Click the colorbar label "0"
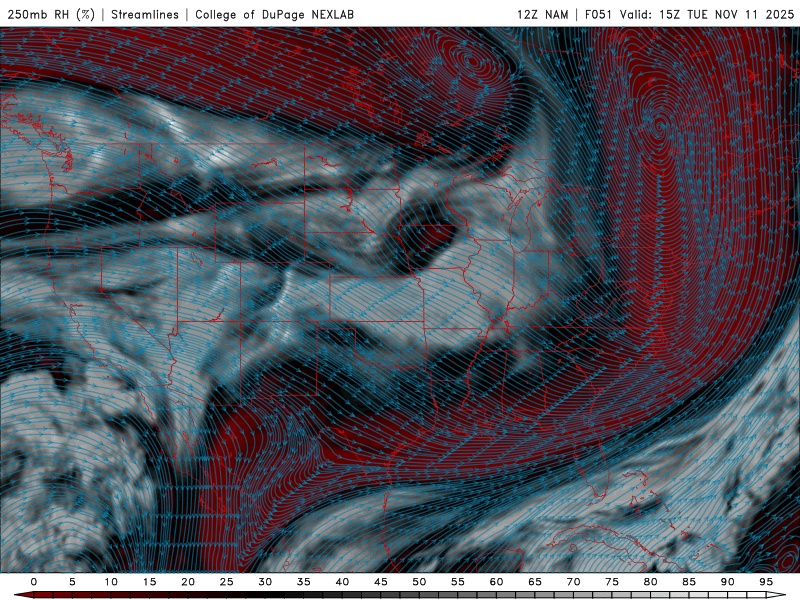 point(34,582)
